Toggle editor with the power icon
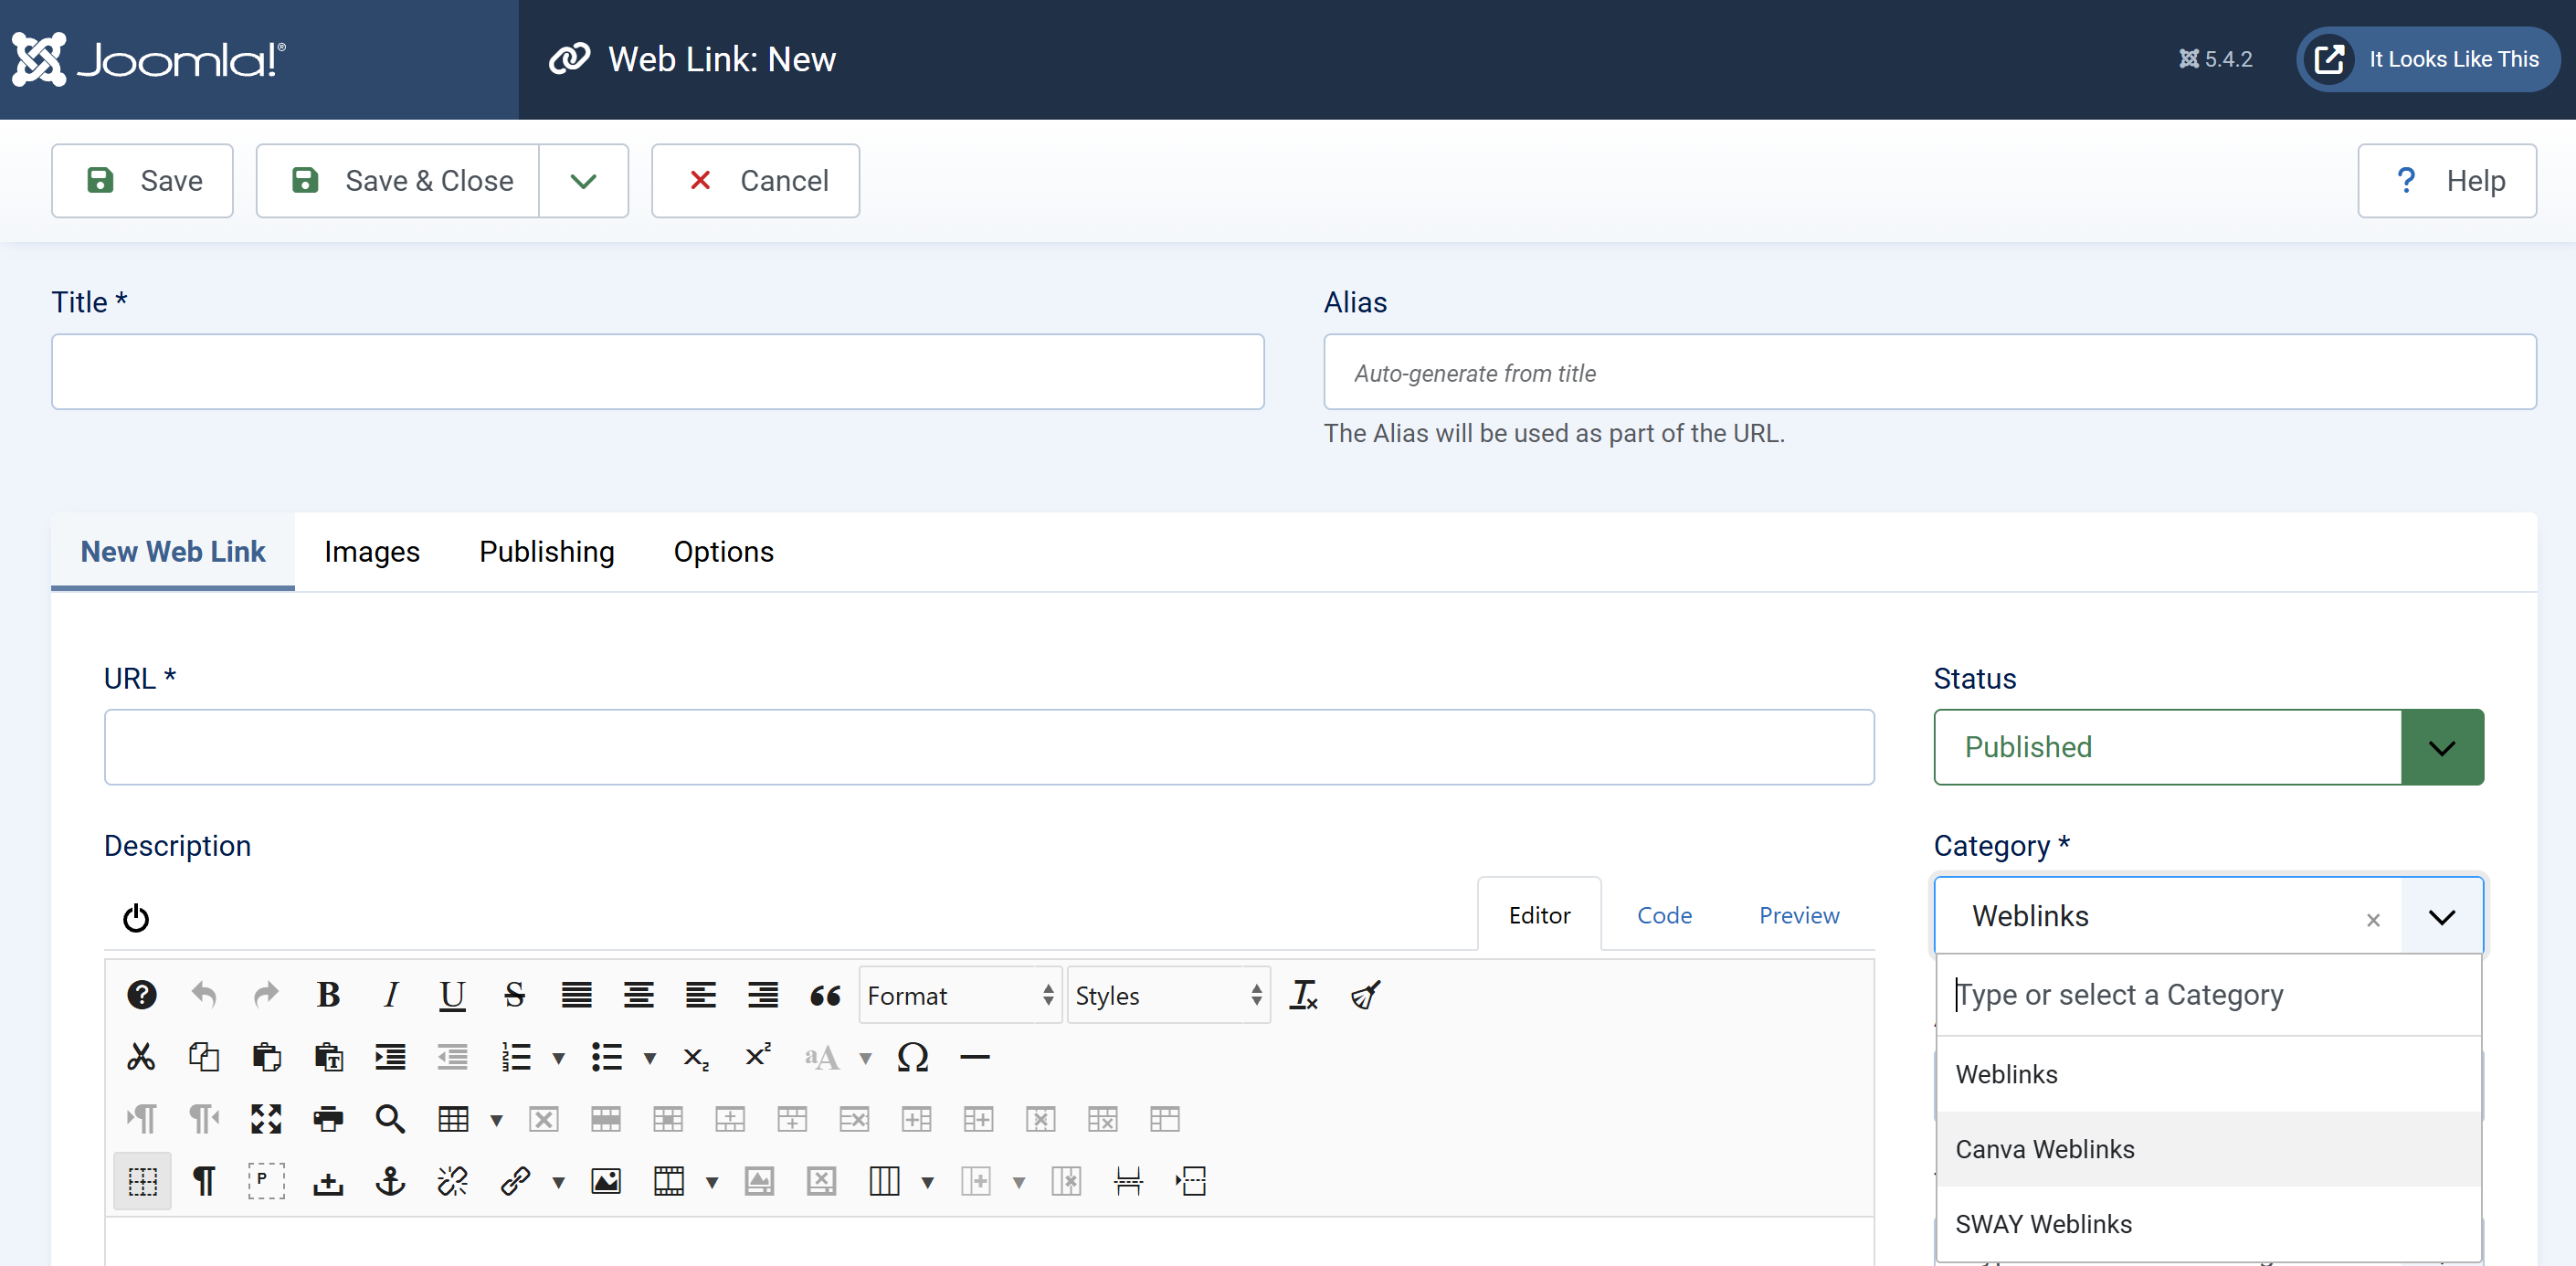 (x=136, y=917)
